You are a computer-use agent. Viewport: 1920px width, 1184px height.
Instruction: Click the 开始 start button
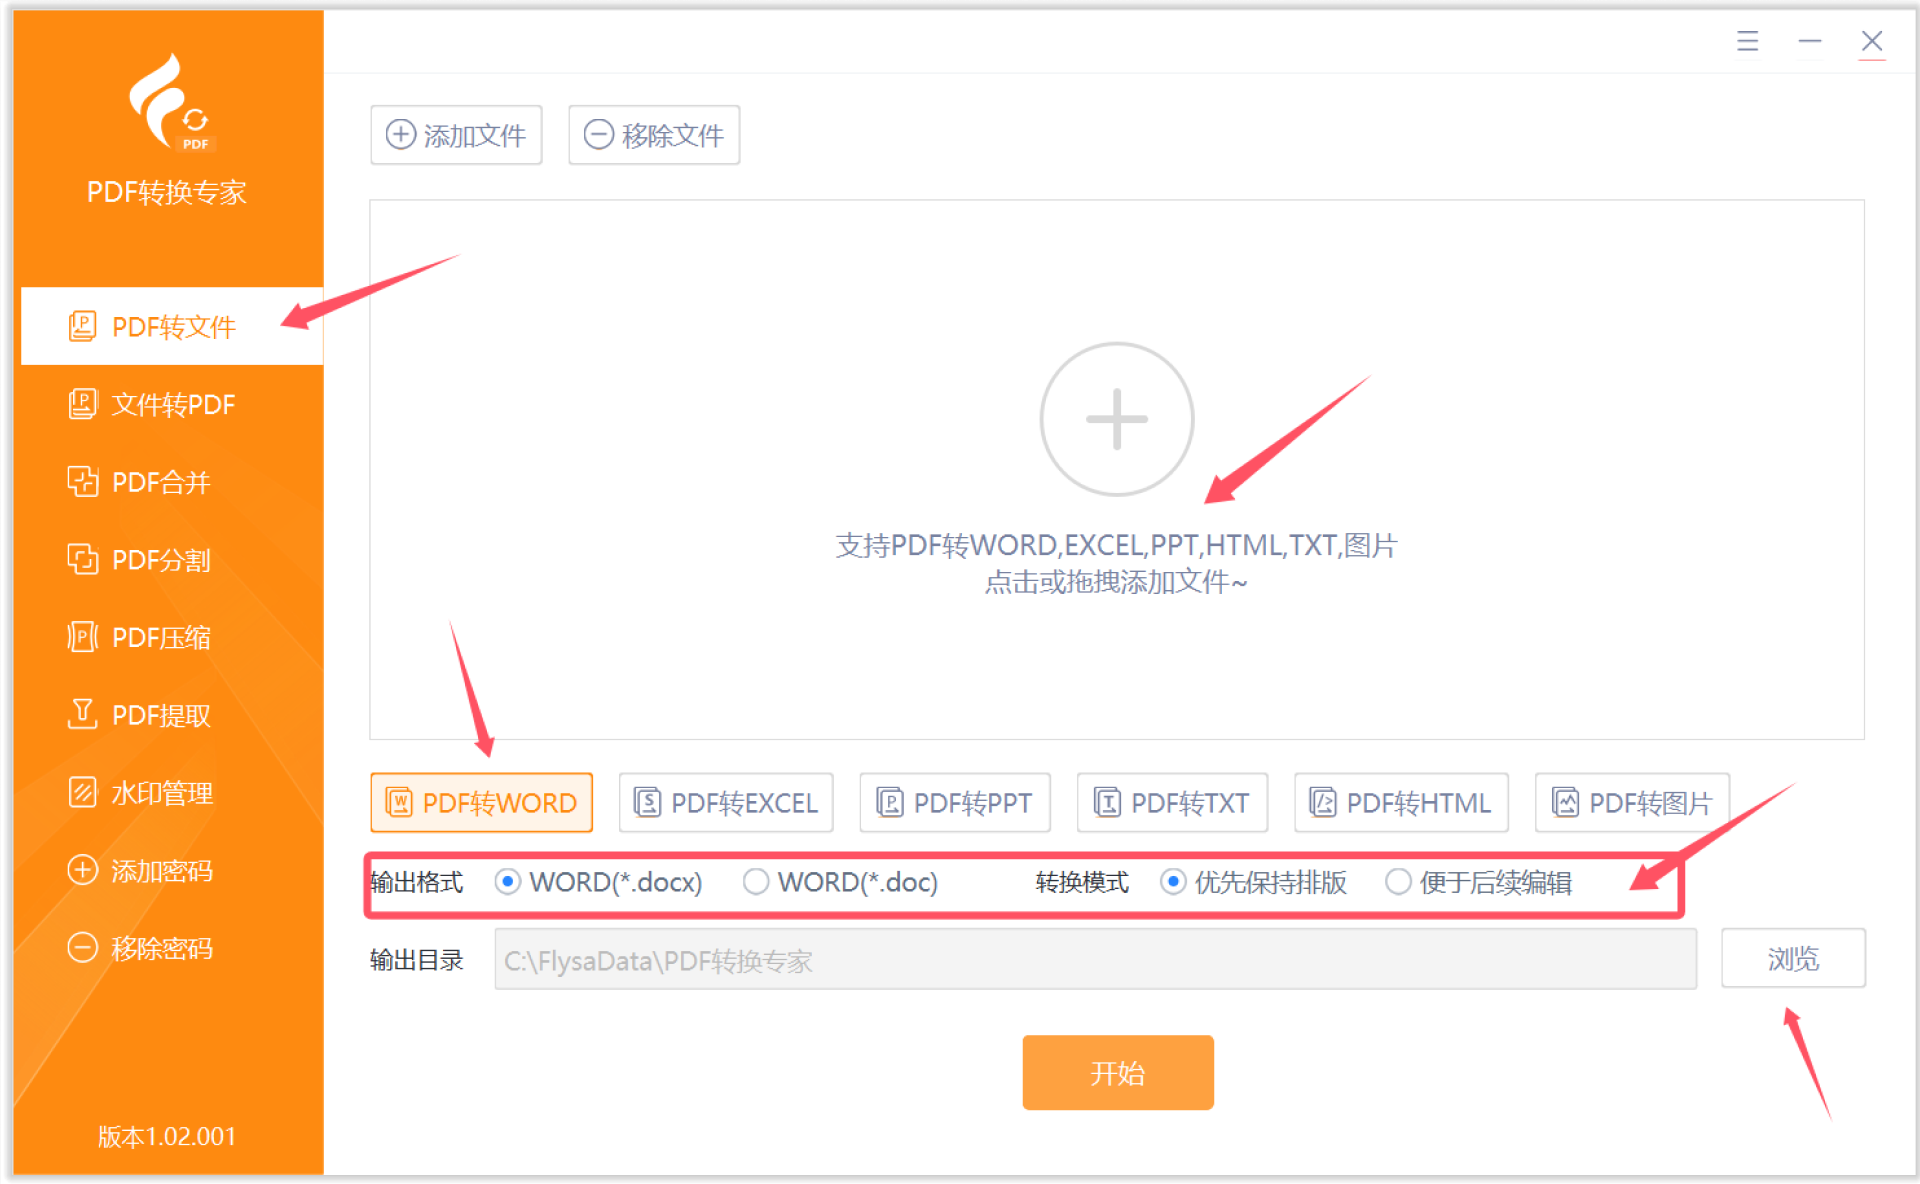tap(1117, 1073)
